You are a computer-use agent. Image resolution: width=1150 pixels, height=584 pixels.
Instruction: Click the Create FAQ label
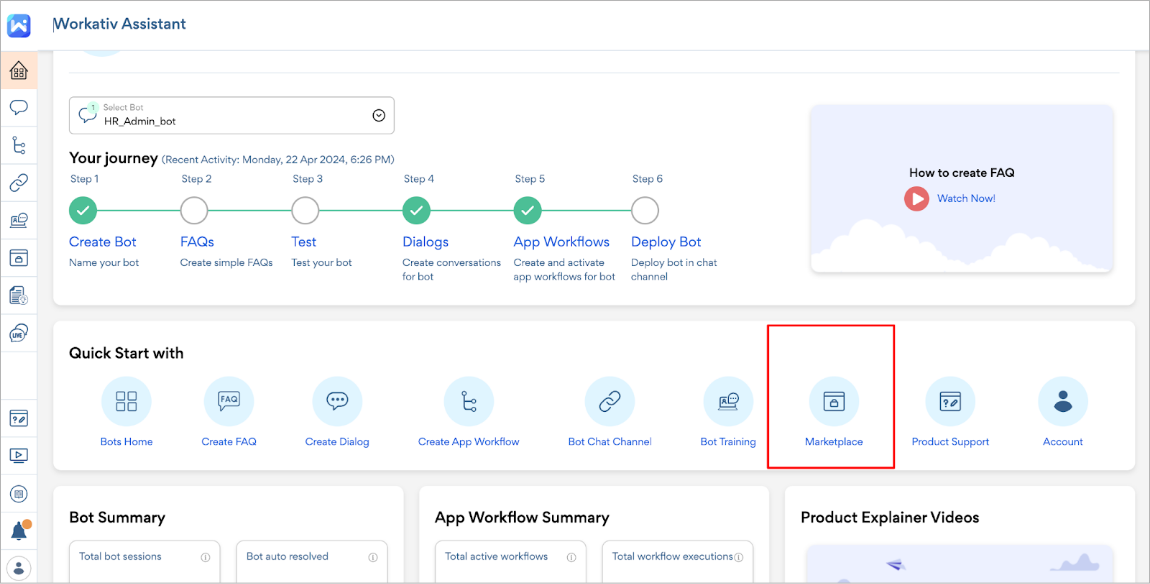pyautogui.click(x=229, y=442)
